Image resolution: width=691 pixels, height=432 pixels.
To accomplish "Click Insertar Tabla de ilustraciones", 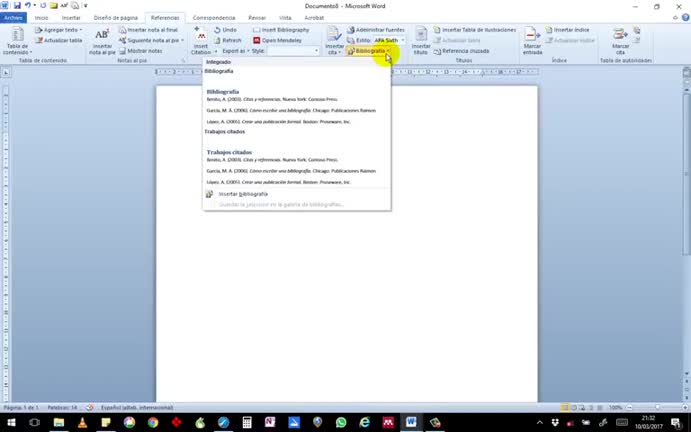I will pos(475,30).
